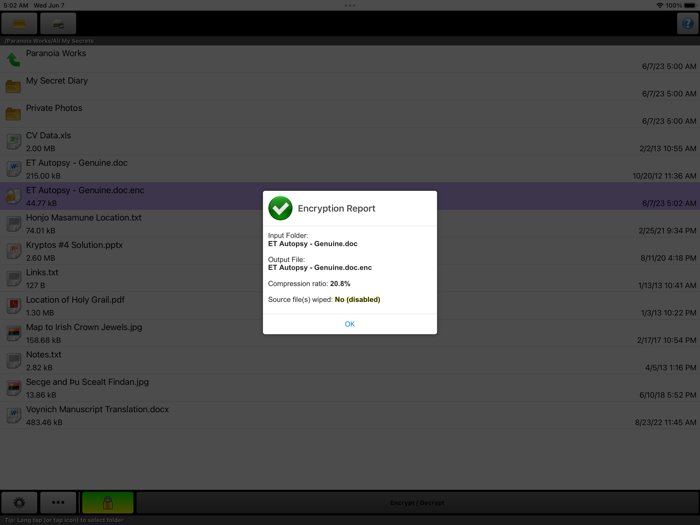The height and width of the screenshot is (525, 700).
Task: Select the ET Autopsy - Genuine.doc Word icon
Action: (x=14, y=169)
